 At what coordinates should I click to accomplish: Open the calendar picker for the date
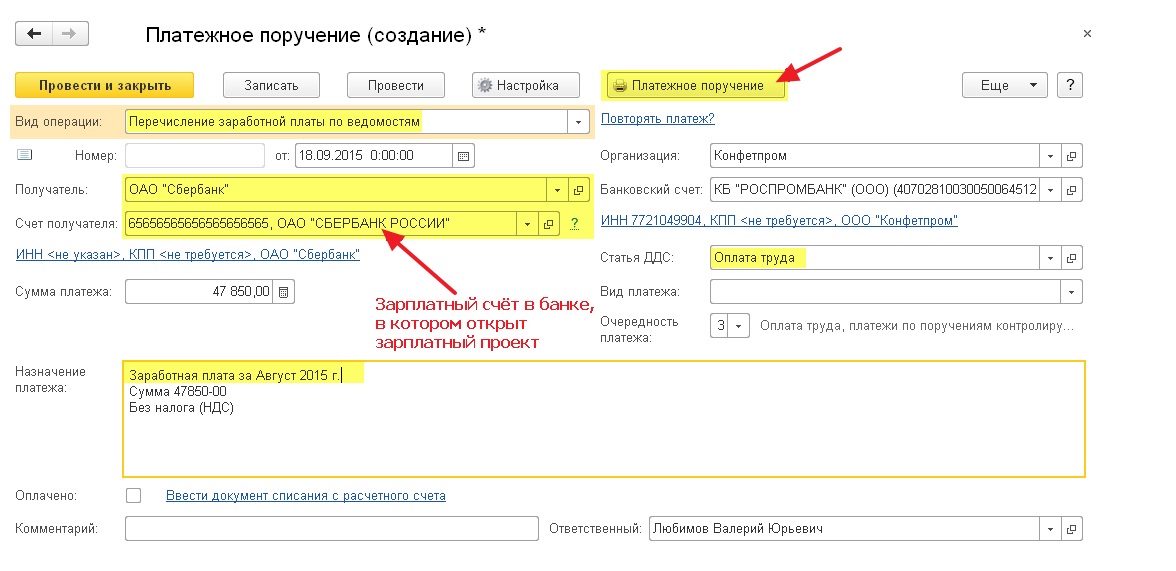click(464, 156)
